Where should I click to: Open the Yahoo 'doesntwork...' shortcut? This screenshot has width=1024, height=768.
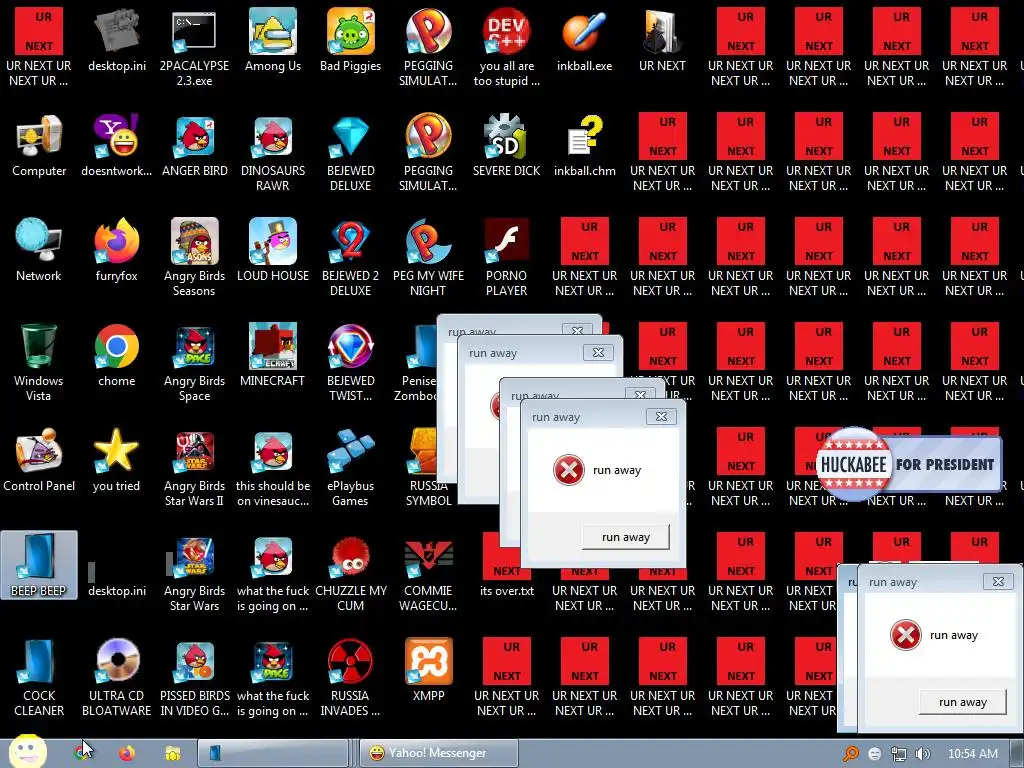[116, 146]
